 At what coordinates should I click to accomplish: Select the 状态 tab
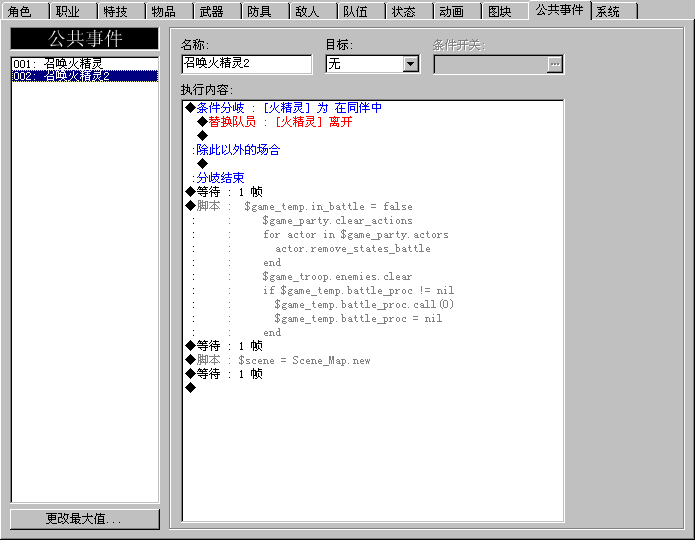[409, 11]
